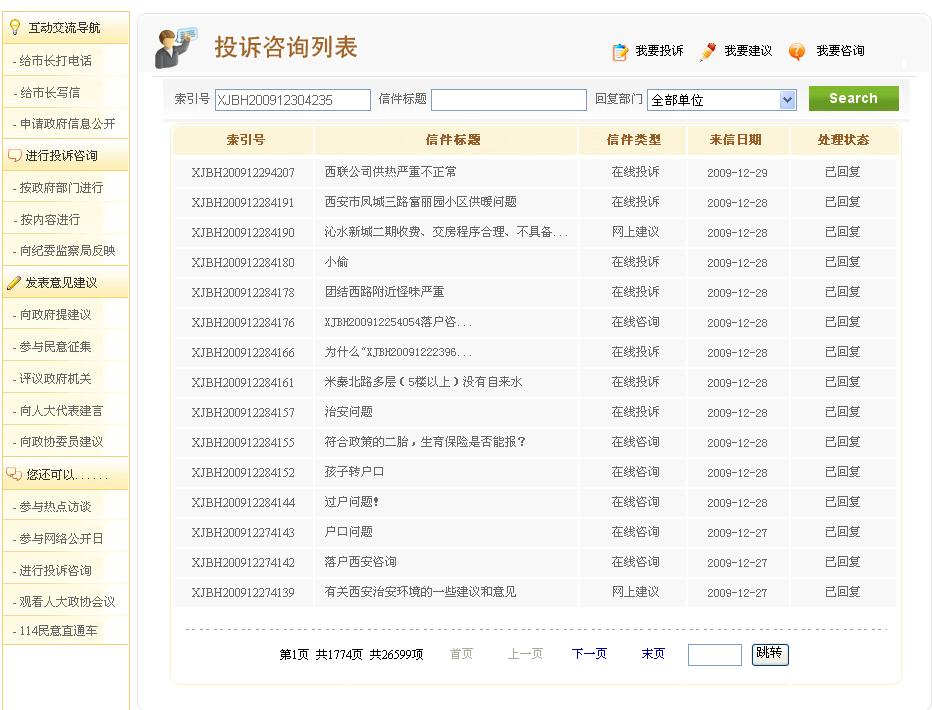Screen dimensions: 932x710
Task: Click the date 2009-12-29
Action: [x=737, y=173]
